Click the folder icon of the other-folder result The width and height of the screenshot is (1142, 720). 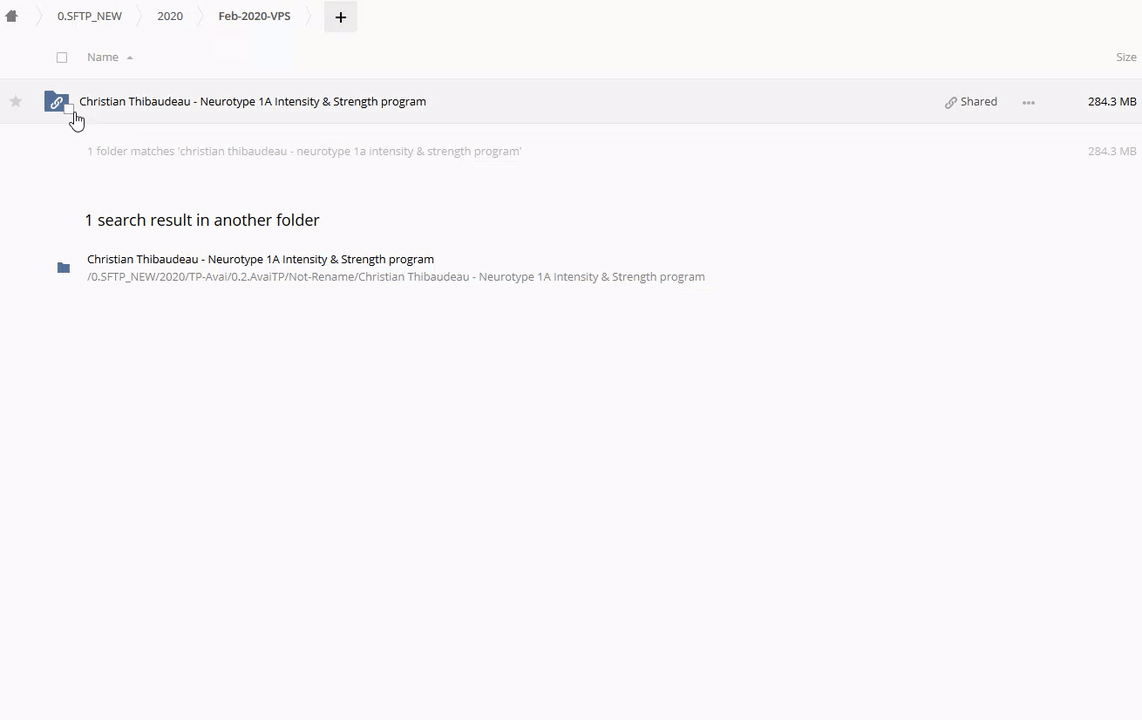pyautogui.click(x=64, y=267)
